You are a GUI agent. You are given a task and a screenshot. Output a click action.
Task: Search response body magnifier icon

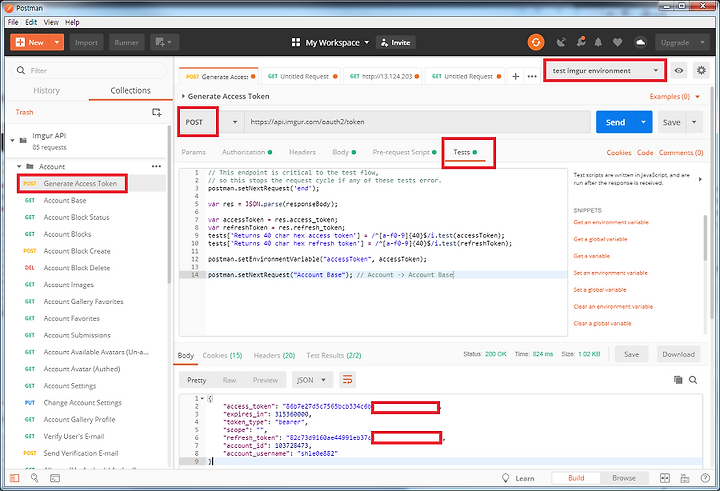point(693,380)
